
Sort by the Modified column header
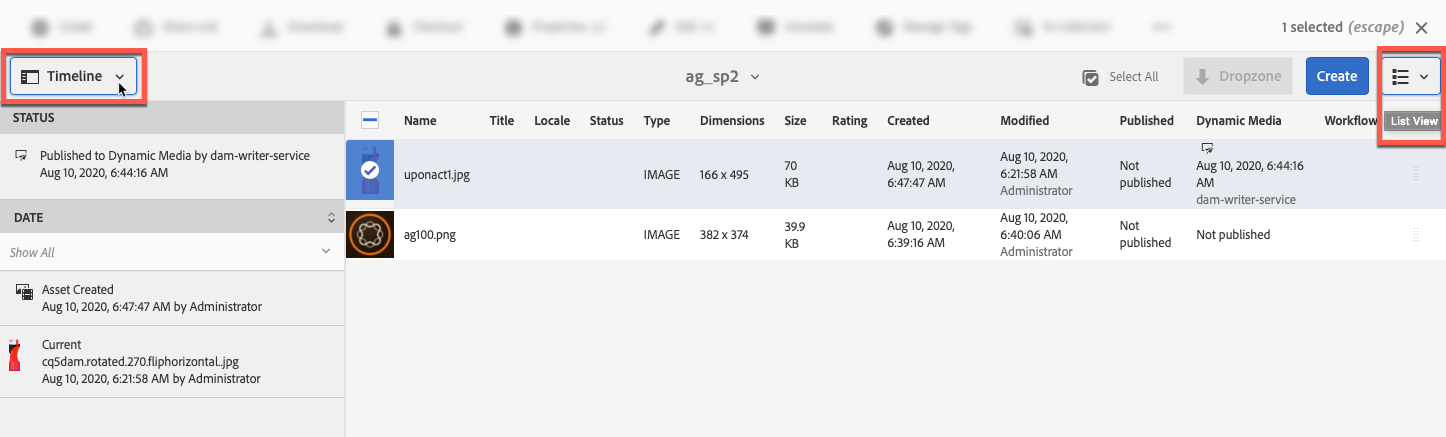(1024, 120)
